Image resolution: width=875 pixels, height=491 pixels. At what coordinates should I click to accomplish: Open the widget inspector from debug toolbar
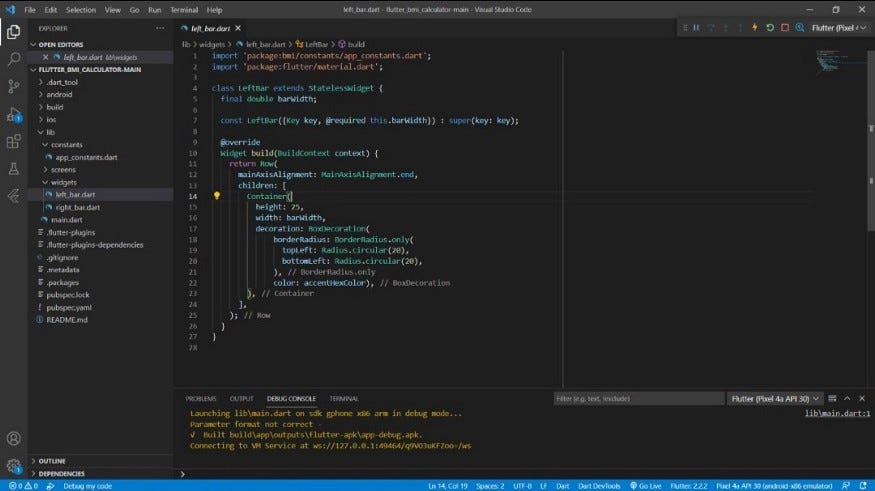[x=800, y=27]
